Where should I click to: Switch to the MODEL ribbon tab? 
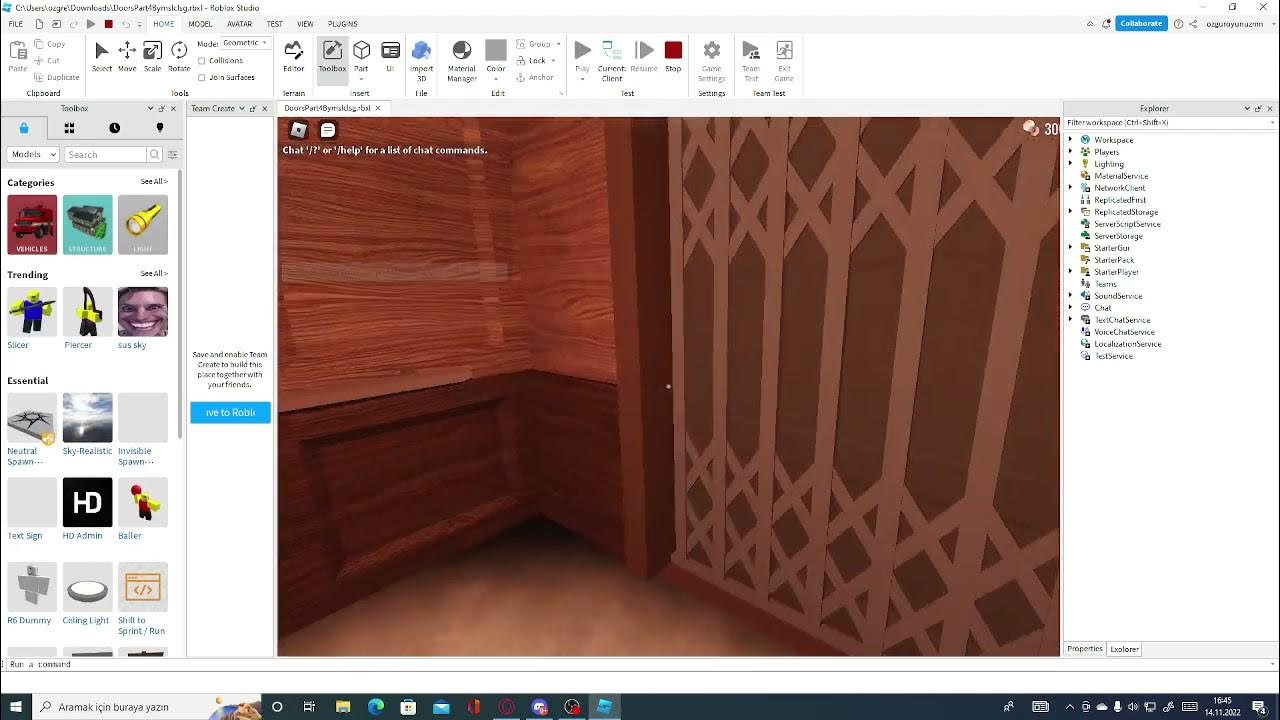(x=200, y=24)
